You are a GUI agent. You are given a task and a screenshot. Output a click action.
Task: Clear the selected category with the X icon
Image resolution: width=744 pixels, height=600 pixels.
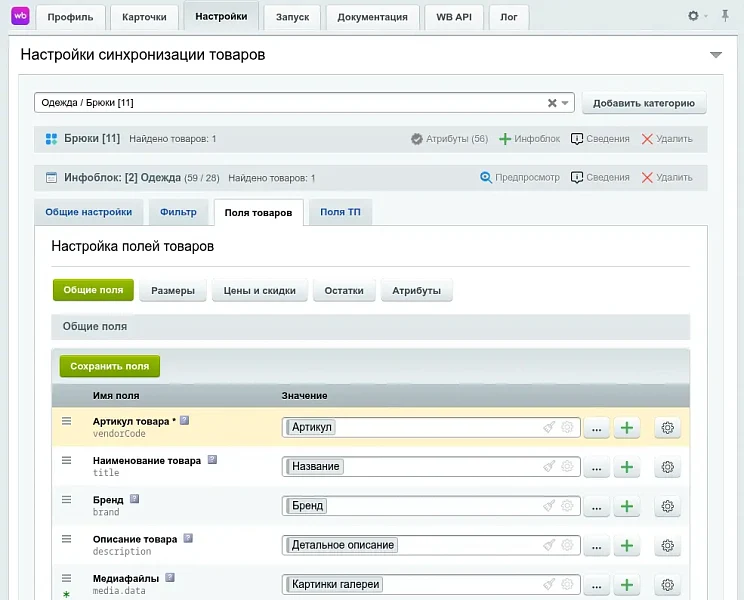(552, 103)
